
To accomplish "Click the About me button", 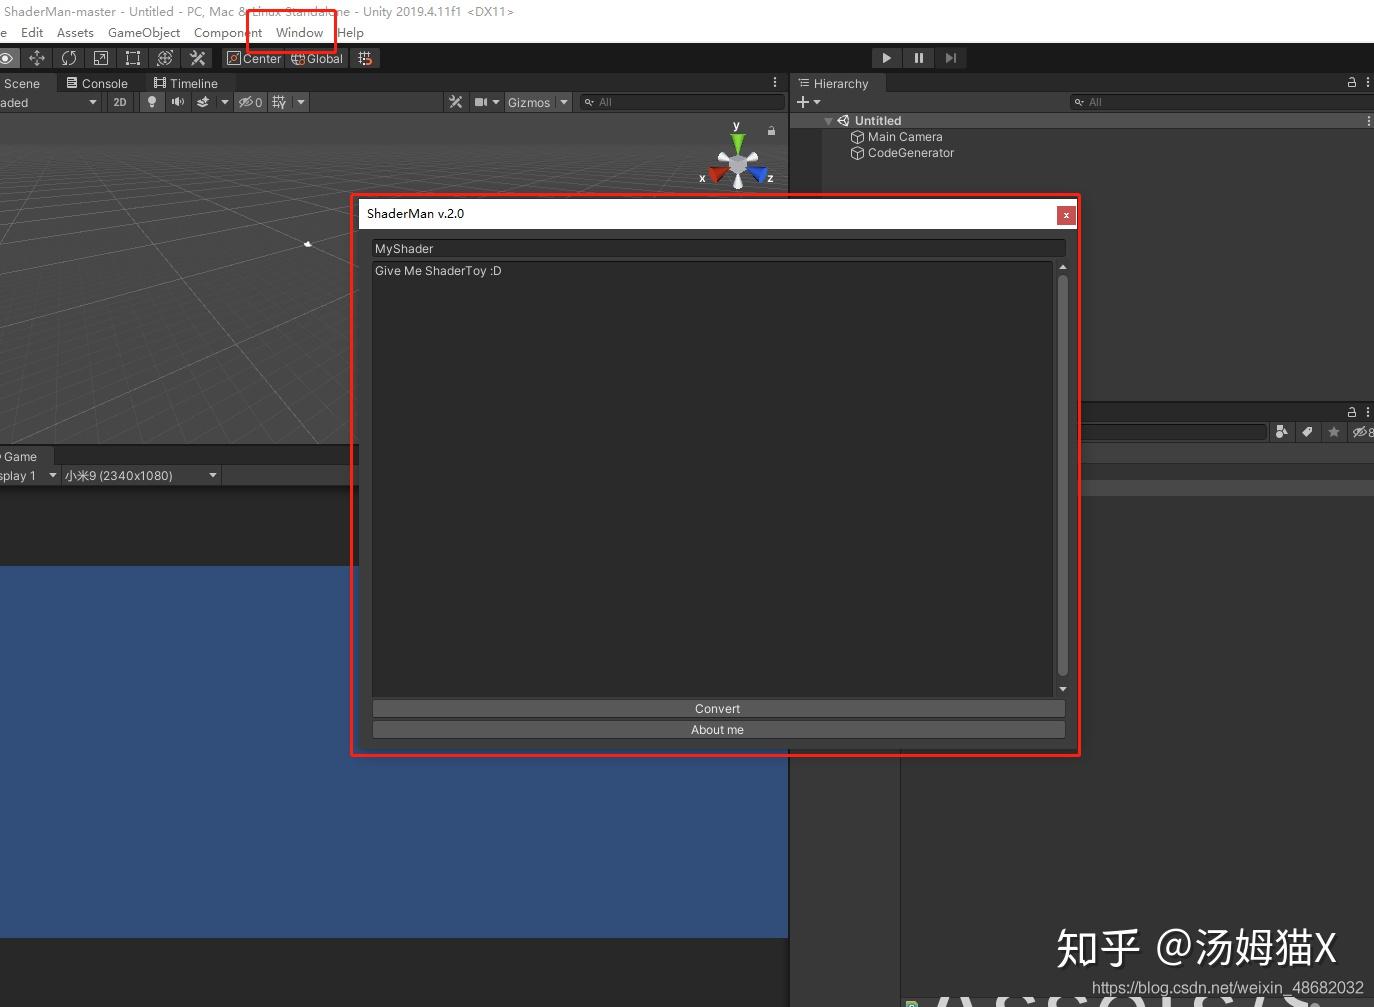I will (717, 730).
